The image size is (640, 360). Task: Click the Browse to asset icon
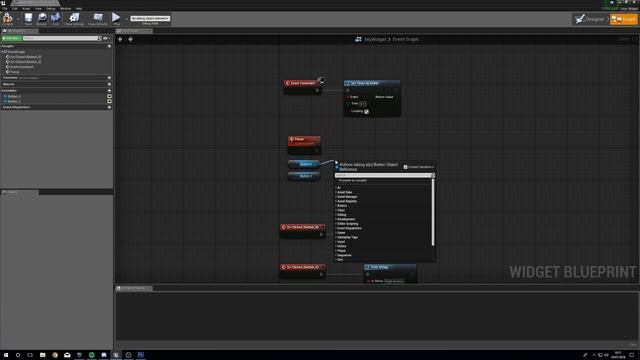coord(42,18)
